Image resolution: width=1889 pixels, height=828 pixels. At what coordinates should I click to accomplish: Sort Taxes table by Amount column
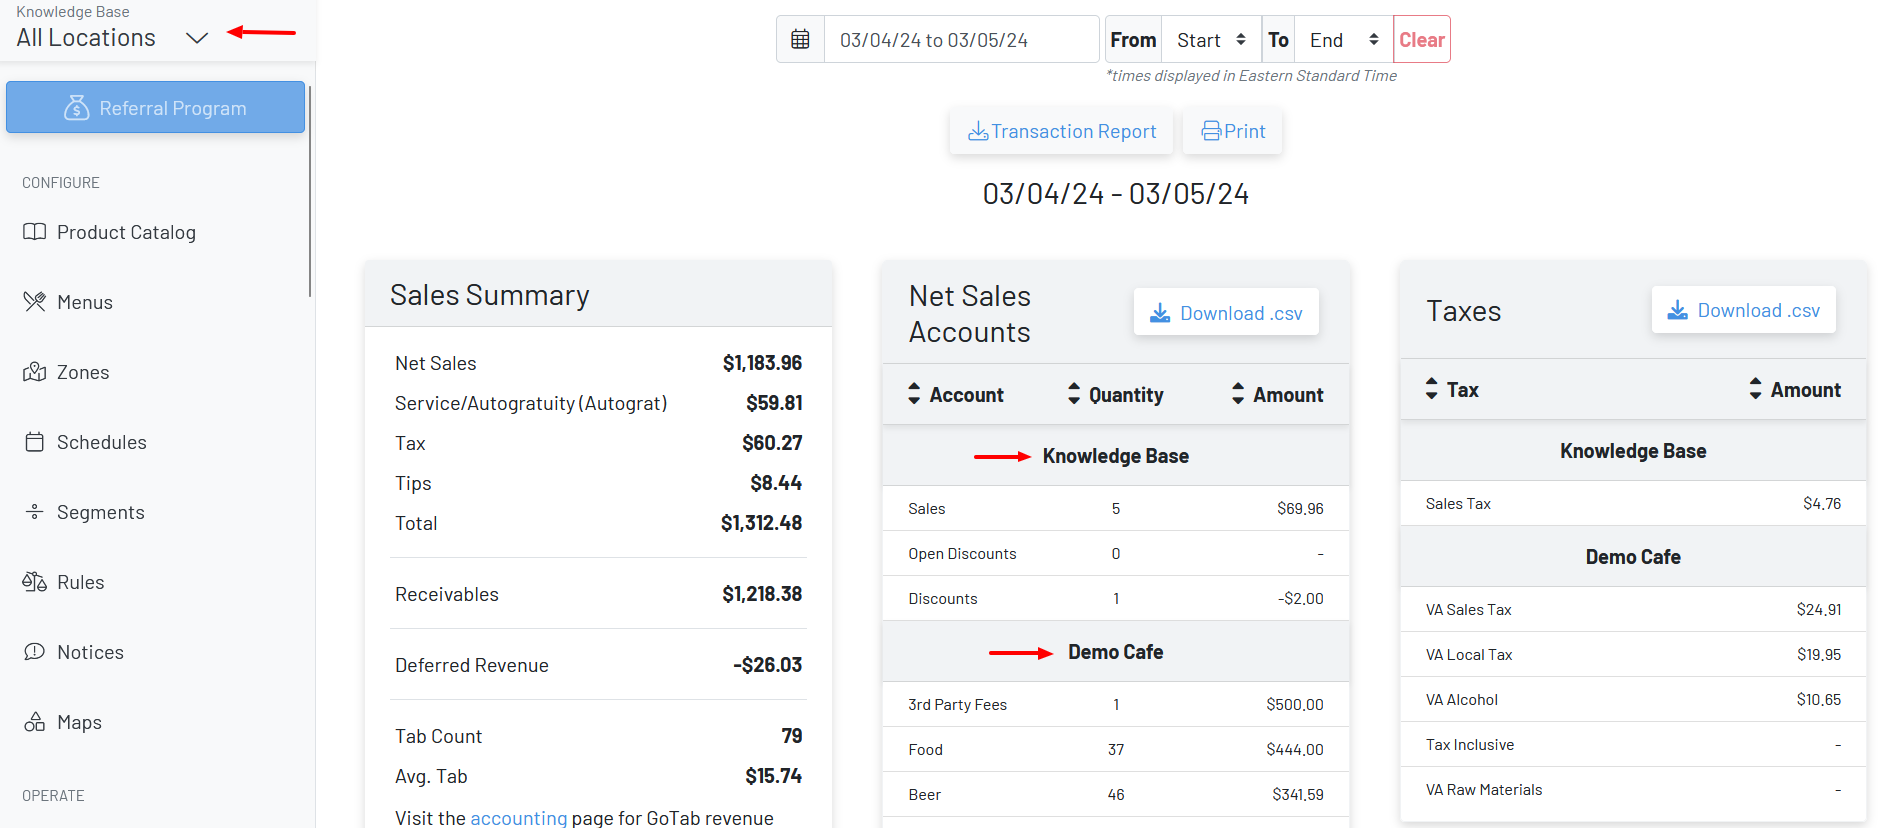click(x=1794, y=390)
